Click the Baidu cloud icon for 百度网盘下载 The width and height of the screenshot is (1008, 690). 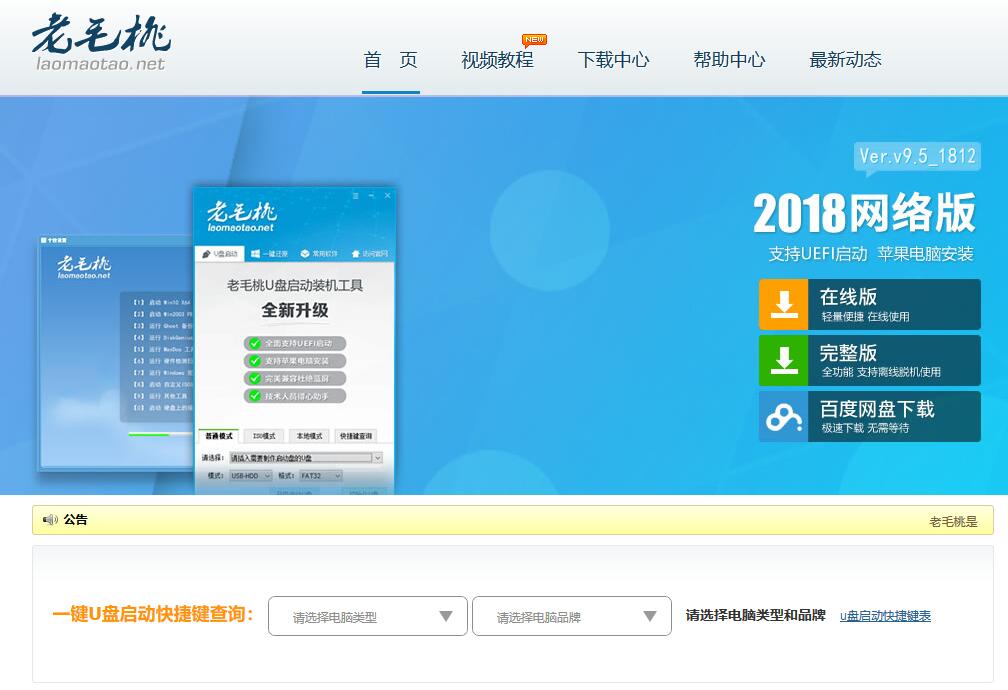[x=783, y=417]
